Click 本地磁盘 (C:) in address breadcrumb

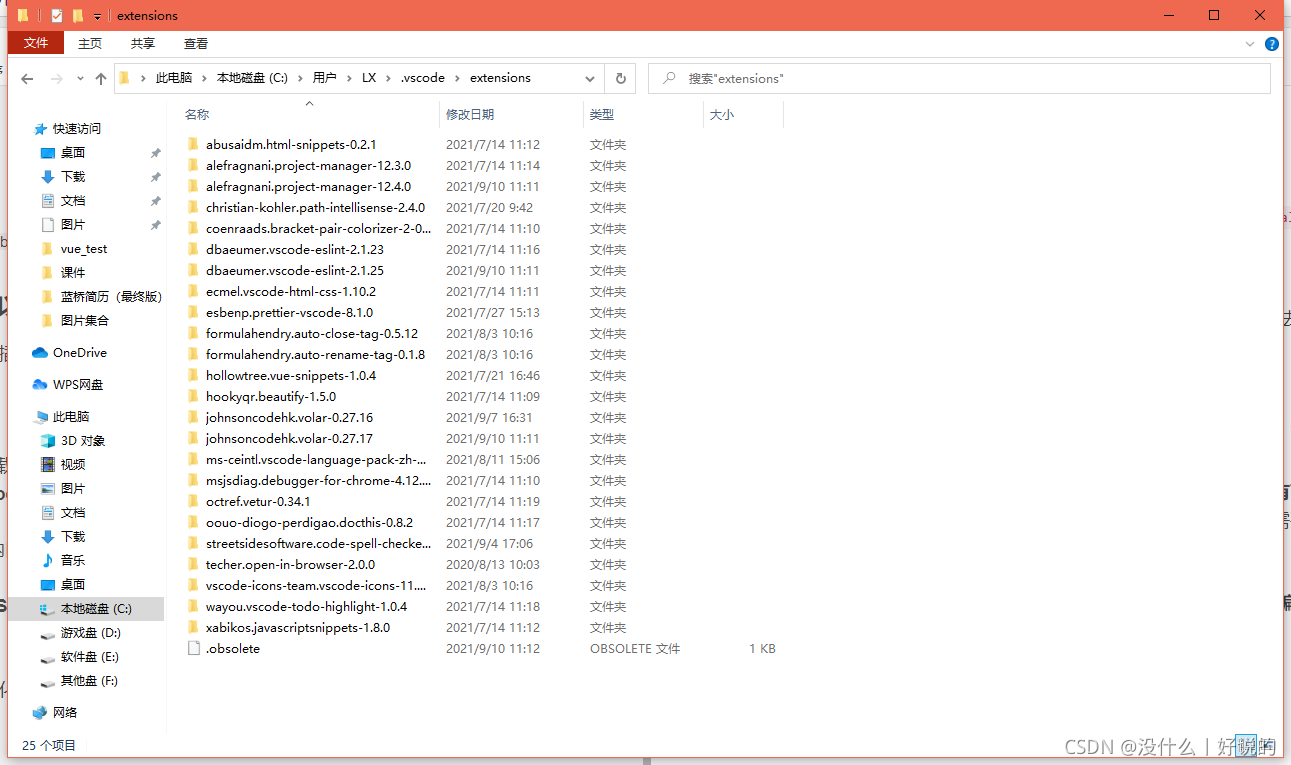pyautogui.click(x=252, y=78)
